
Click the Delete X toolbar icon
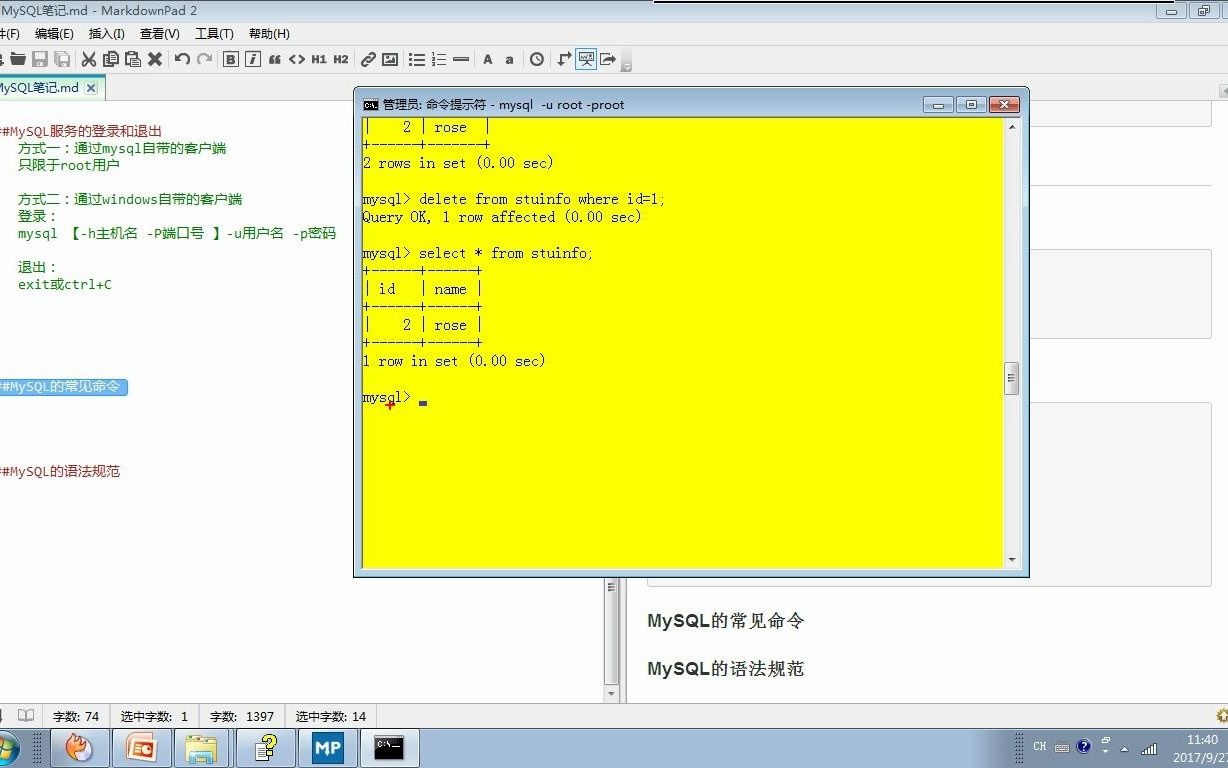[x=155, y=59]
